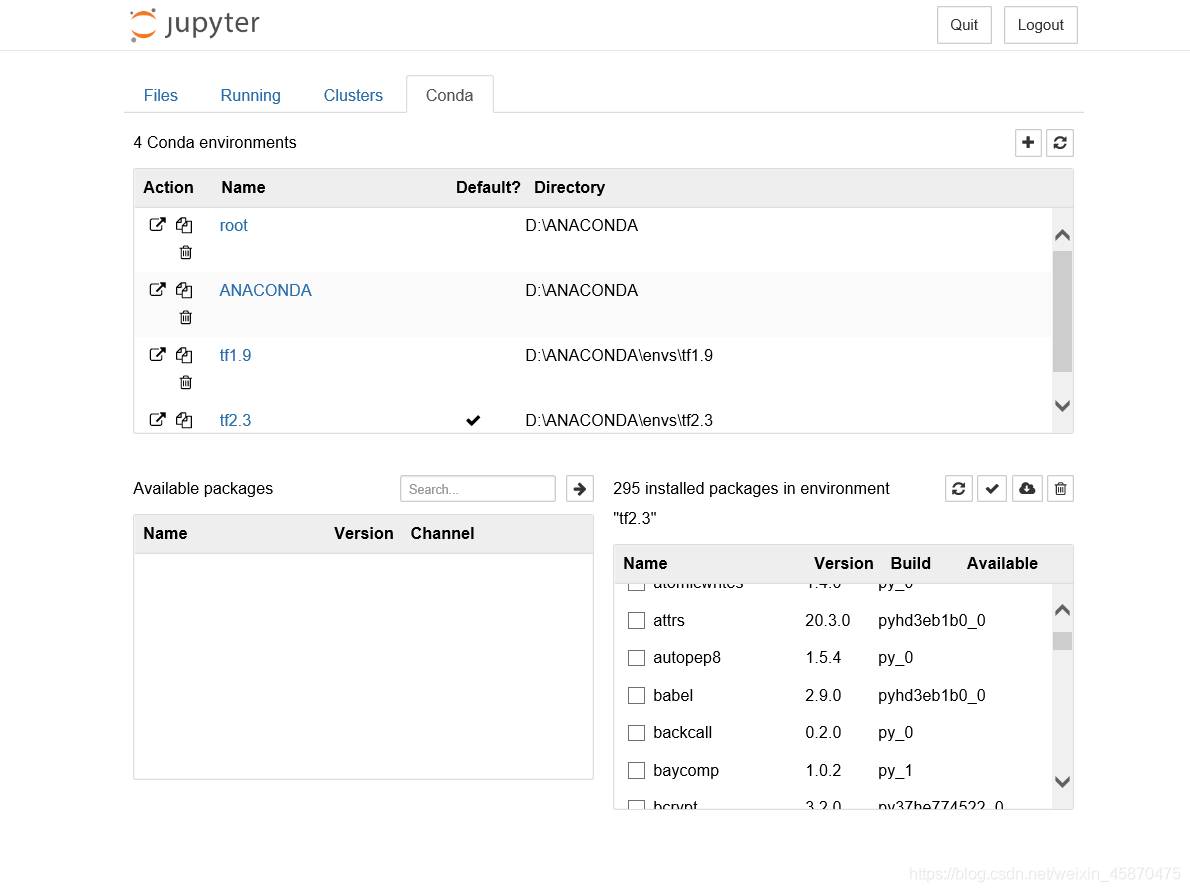The width and height of the screenshot is (1190, 892).
Task: Update selected packages with cloud icon
Action: pyautogui.click(x=1027, y=488)
